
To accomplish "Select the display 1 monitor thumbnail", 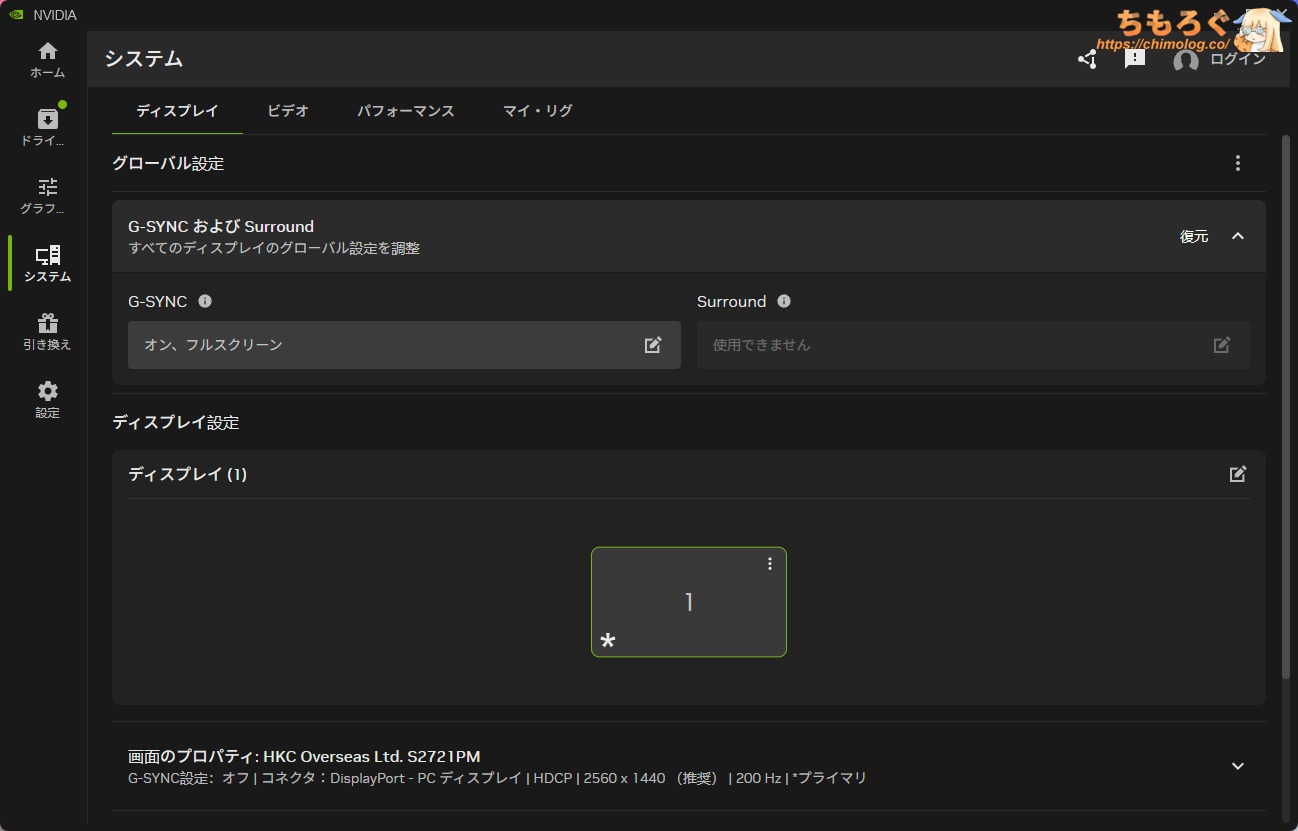I will click(688, 603).
